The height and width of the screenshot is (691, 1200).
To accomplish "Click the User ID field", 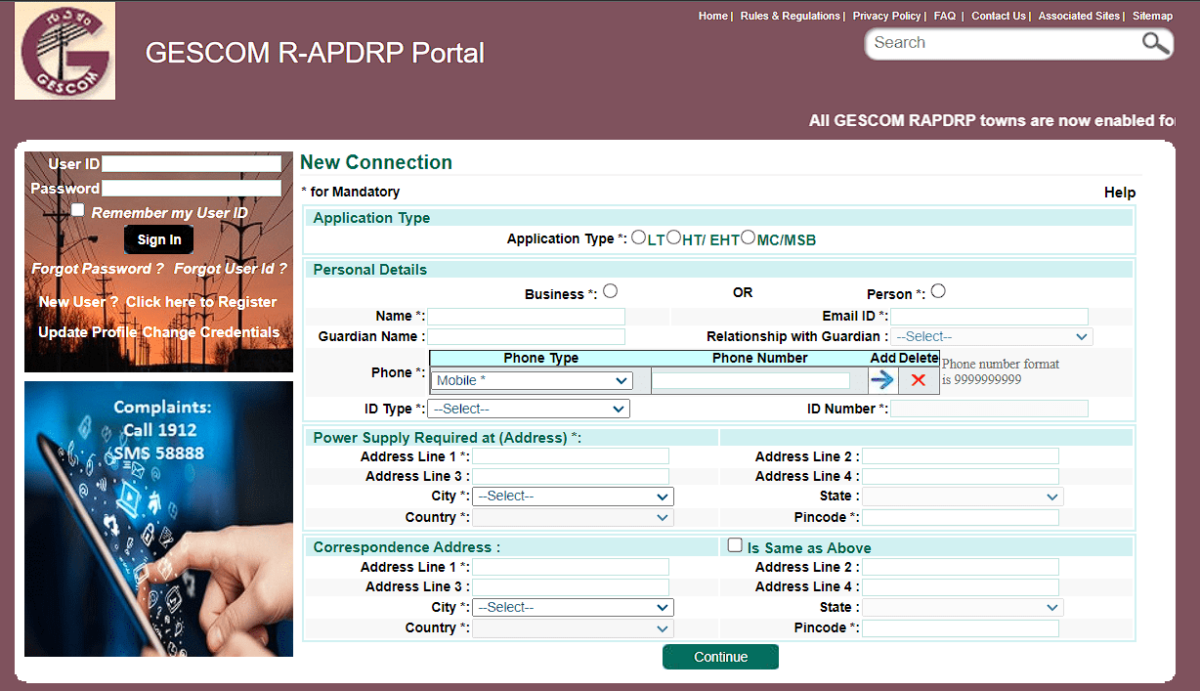I will coord(192,164).
